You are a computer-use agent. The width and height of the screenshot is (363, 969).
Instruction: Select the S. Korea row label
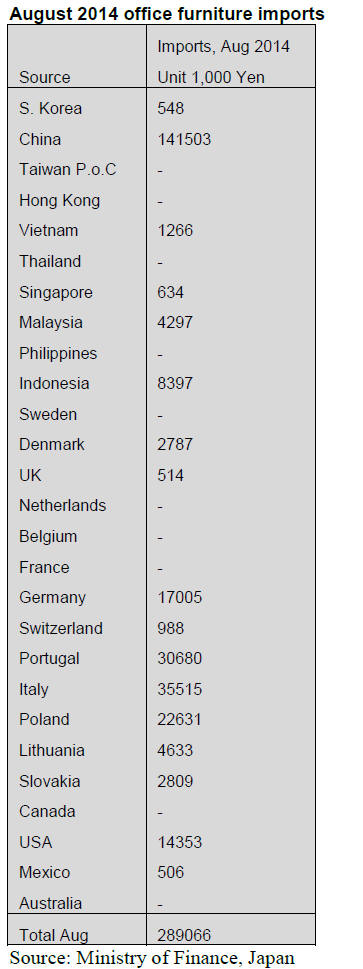(x=50, y=108)
